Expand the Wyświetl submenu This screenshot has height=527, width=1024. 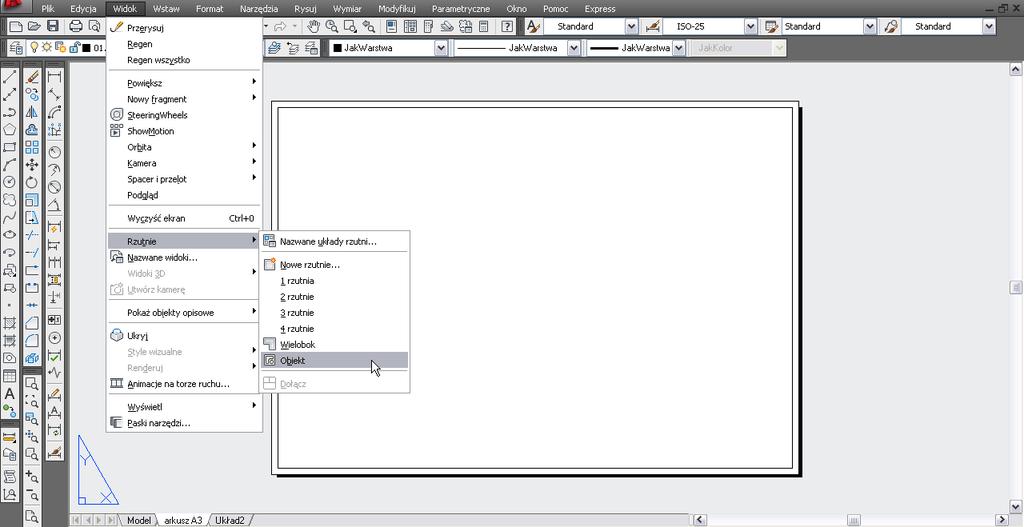pyautogui.click(x=184, y=406)
